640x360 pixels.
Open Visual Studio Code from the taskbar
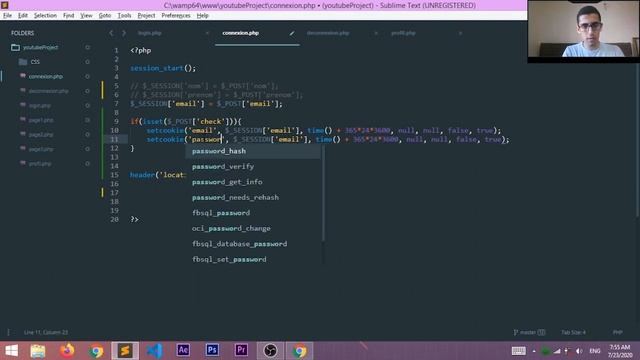coord(154,351)
